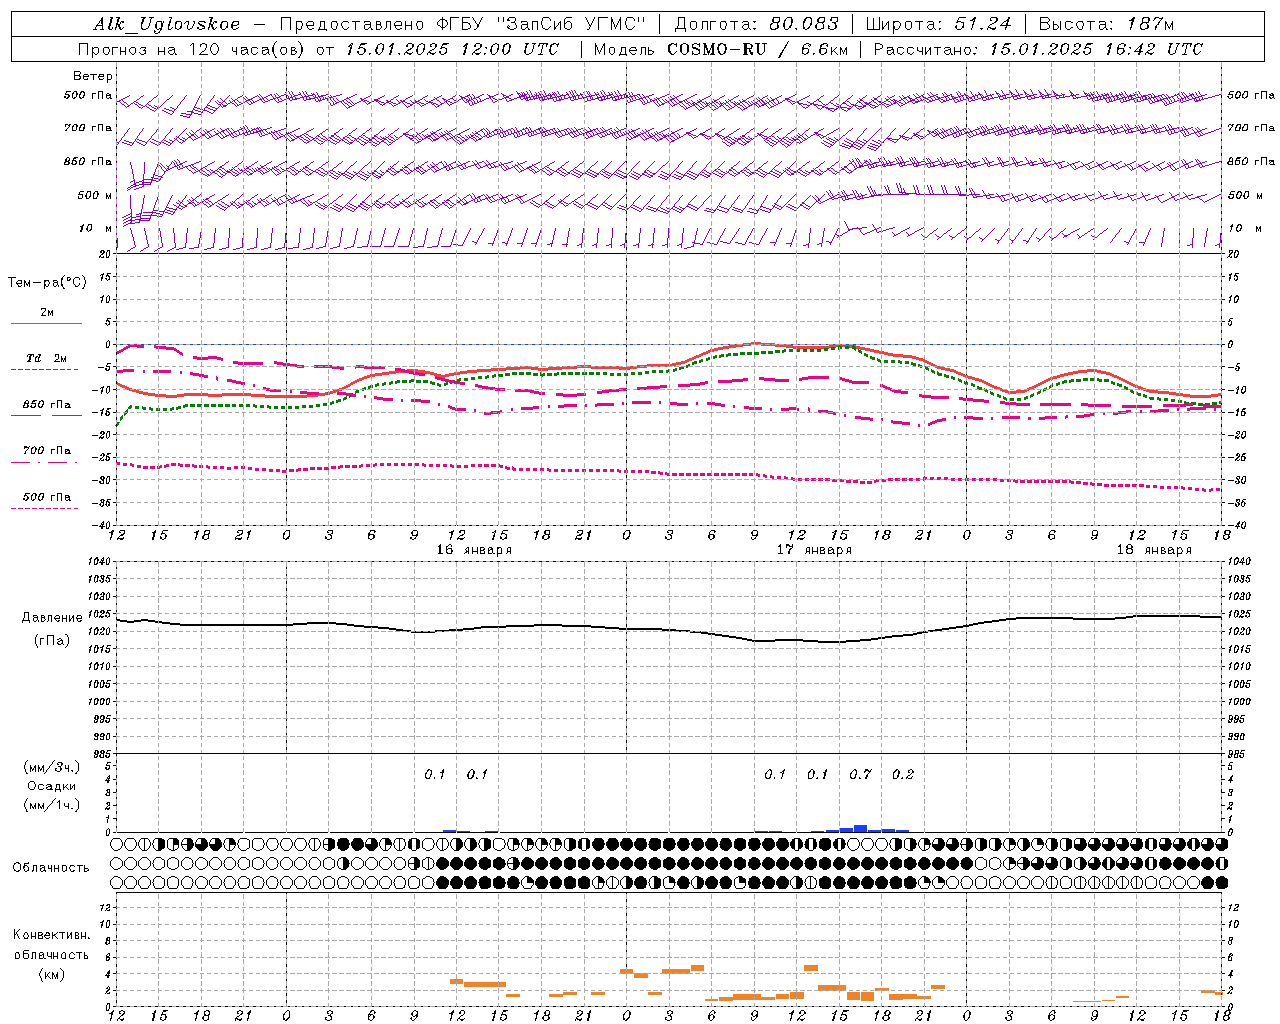Select the 'Модель COSMO-RU / 6.6км' text

tap(721, 49)
